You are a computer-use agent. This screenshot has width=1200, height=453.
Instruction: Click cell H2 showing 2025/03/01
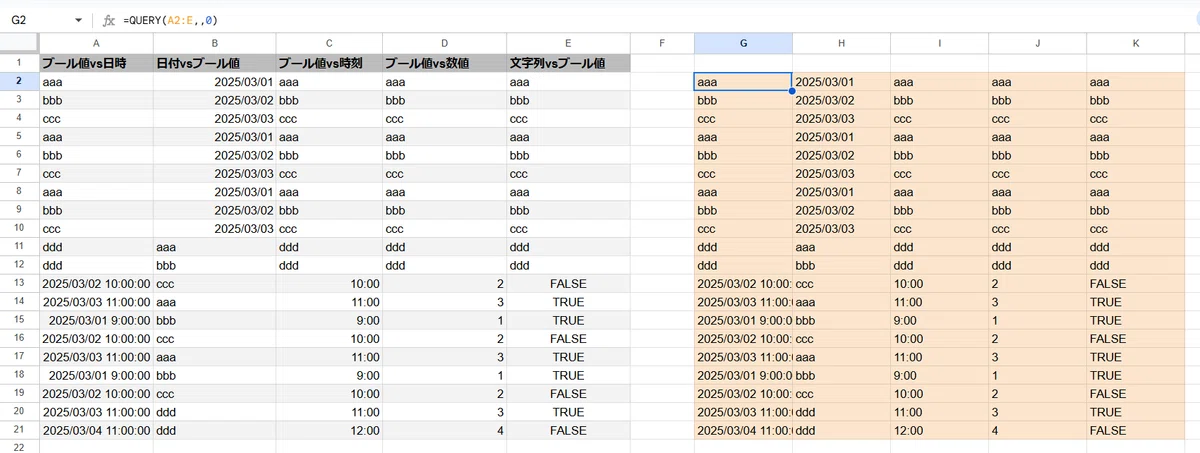(841, 82)
